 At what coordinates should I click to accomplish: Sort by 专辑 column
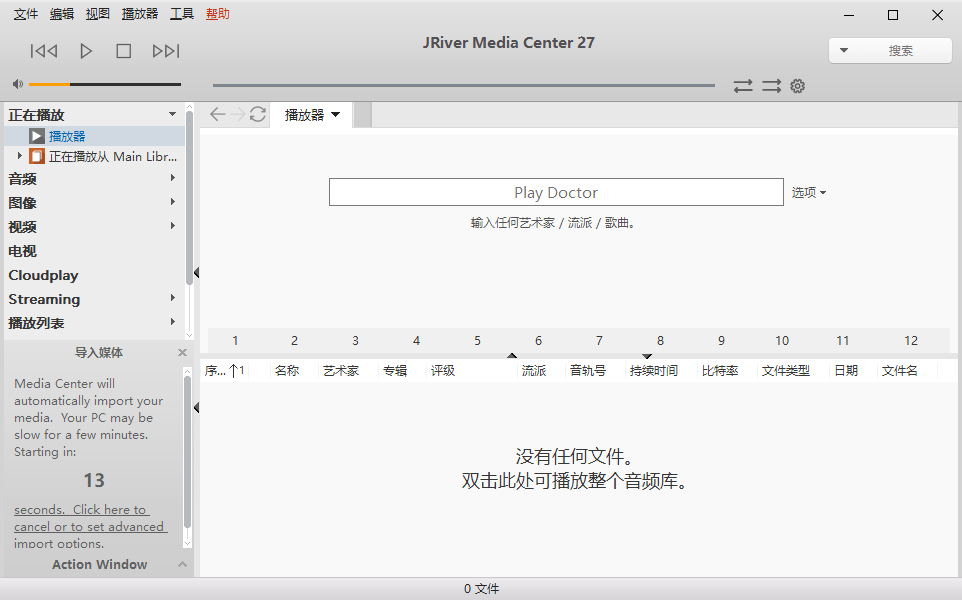395,371
